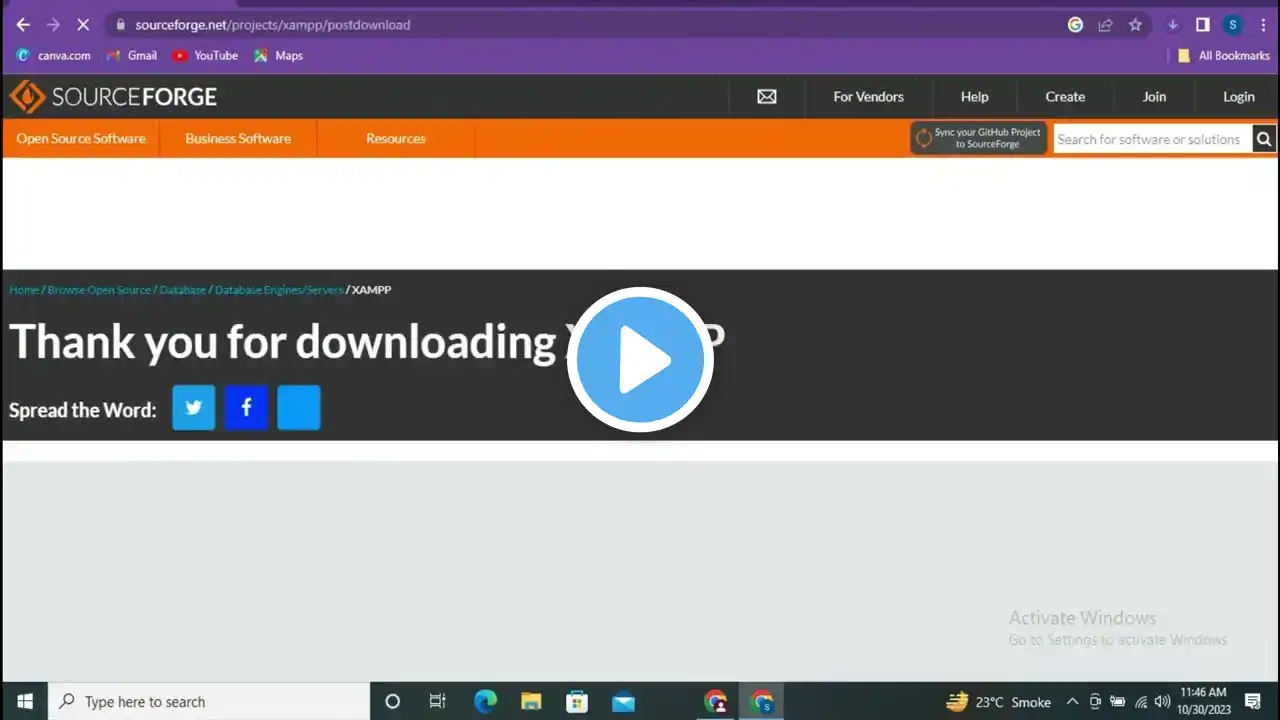
Task: Follow the Browse Open Source breadcrumb
Action: click(99, 290)
